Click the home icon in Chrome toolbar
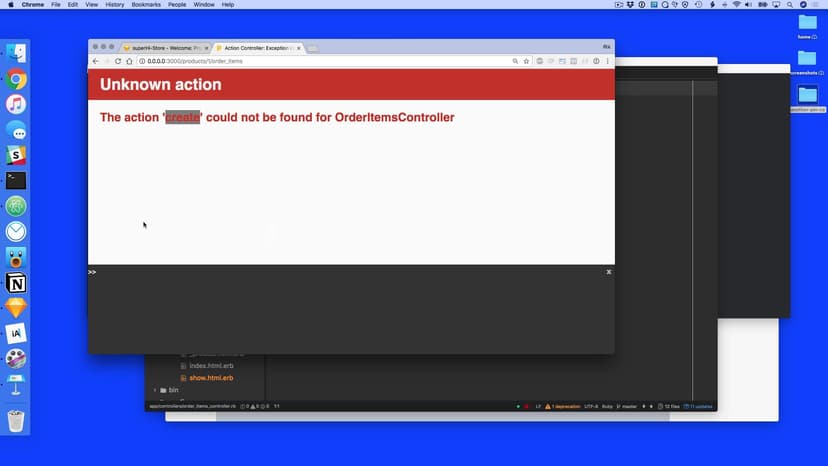The image size is (828, 466). pos(129,61)
